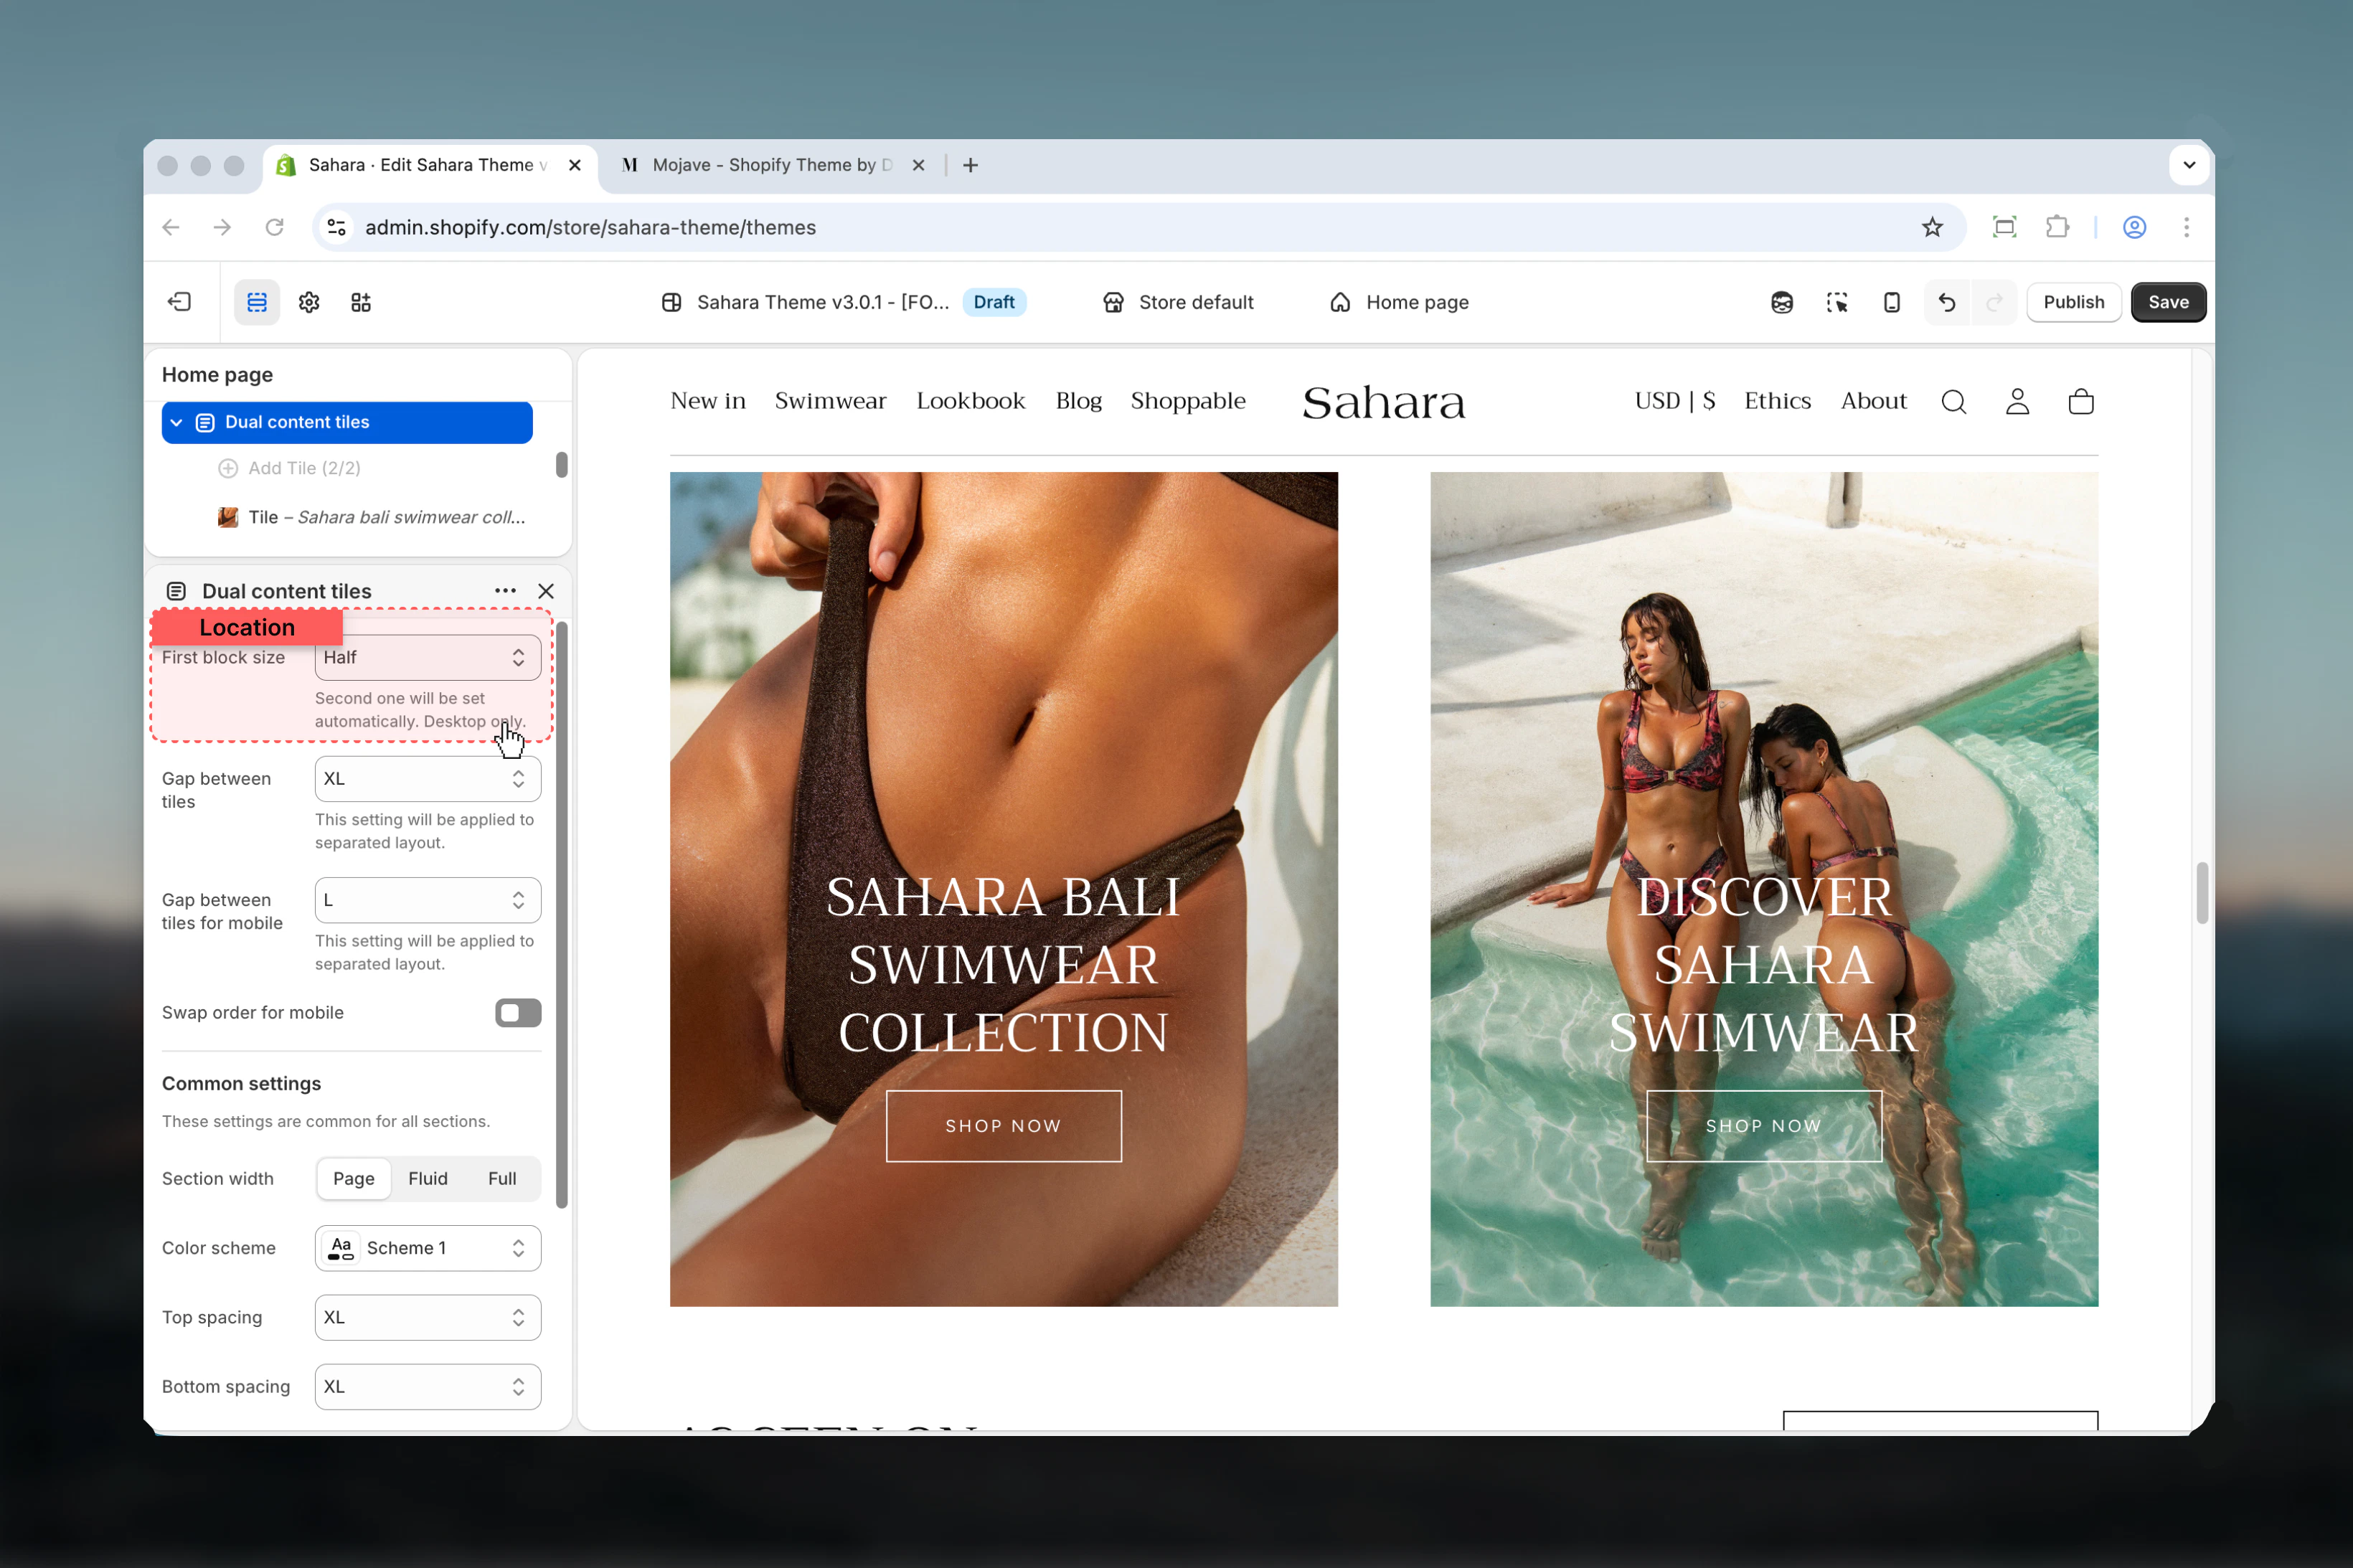2353x1568 pixels.
Task: Reload the browser page
Action: click(275, 227)
